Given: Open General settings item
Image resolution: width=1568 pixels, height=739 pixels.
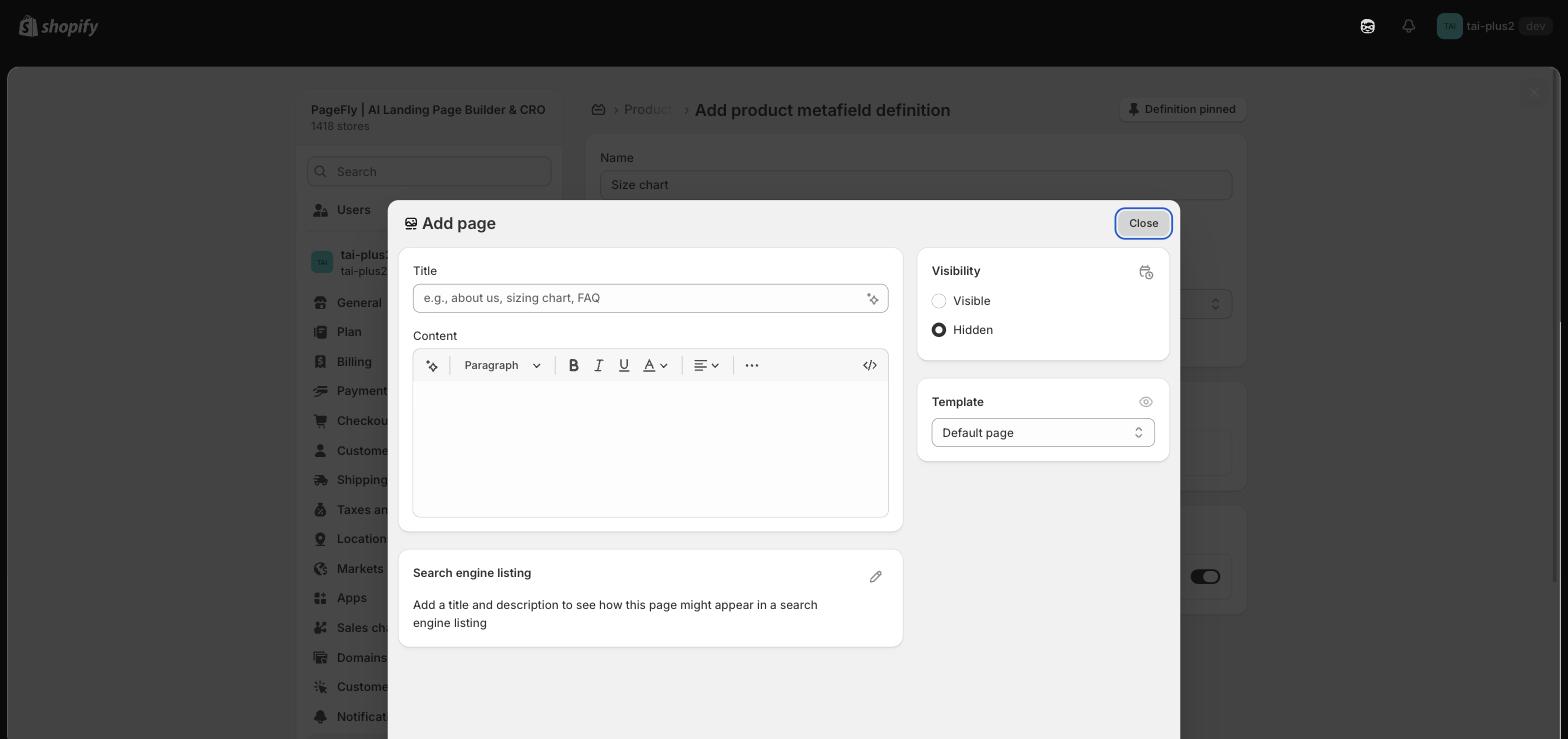Looking at the screenshot, I should [x=359, y=303].
